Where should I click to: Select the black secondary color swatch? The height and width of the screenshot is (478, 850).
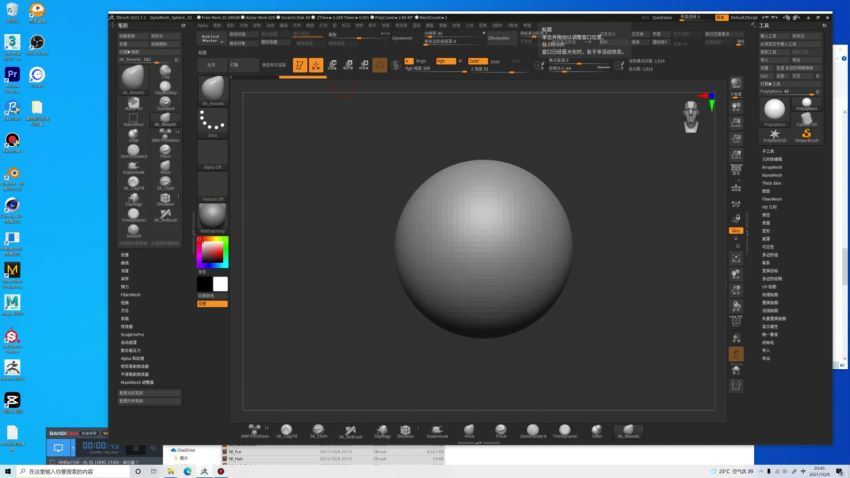(x=204, y=284)
